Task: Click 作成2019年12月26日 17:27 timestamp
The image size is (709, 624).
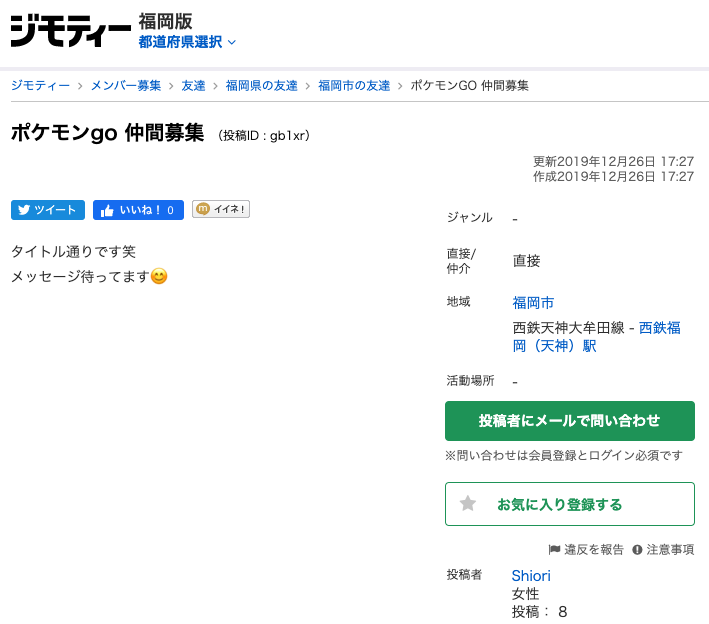Action: tap(613, 176)
